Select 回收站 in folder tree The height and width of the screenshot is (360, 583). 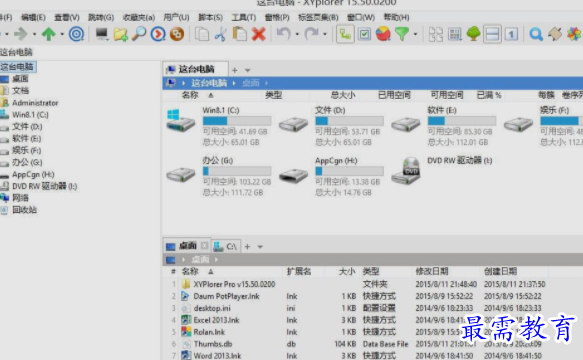tap(24, 210)
